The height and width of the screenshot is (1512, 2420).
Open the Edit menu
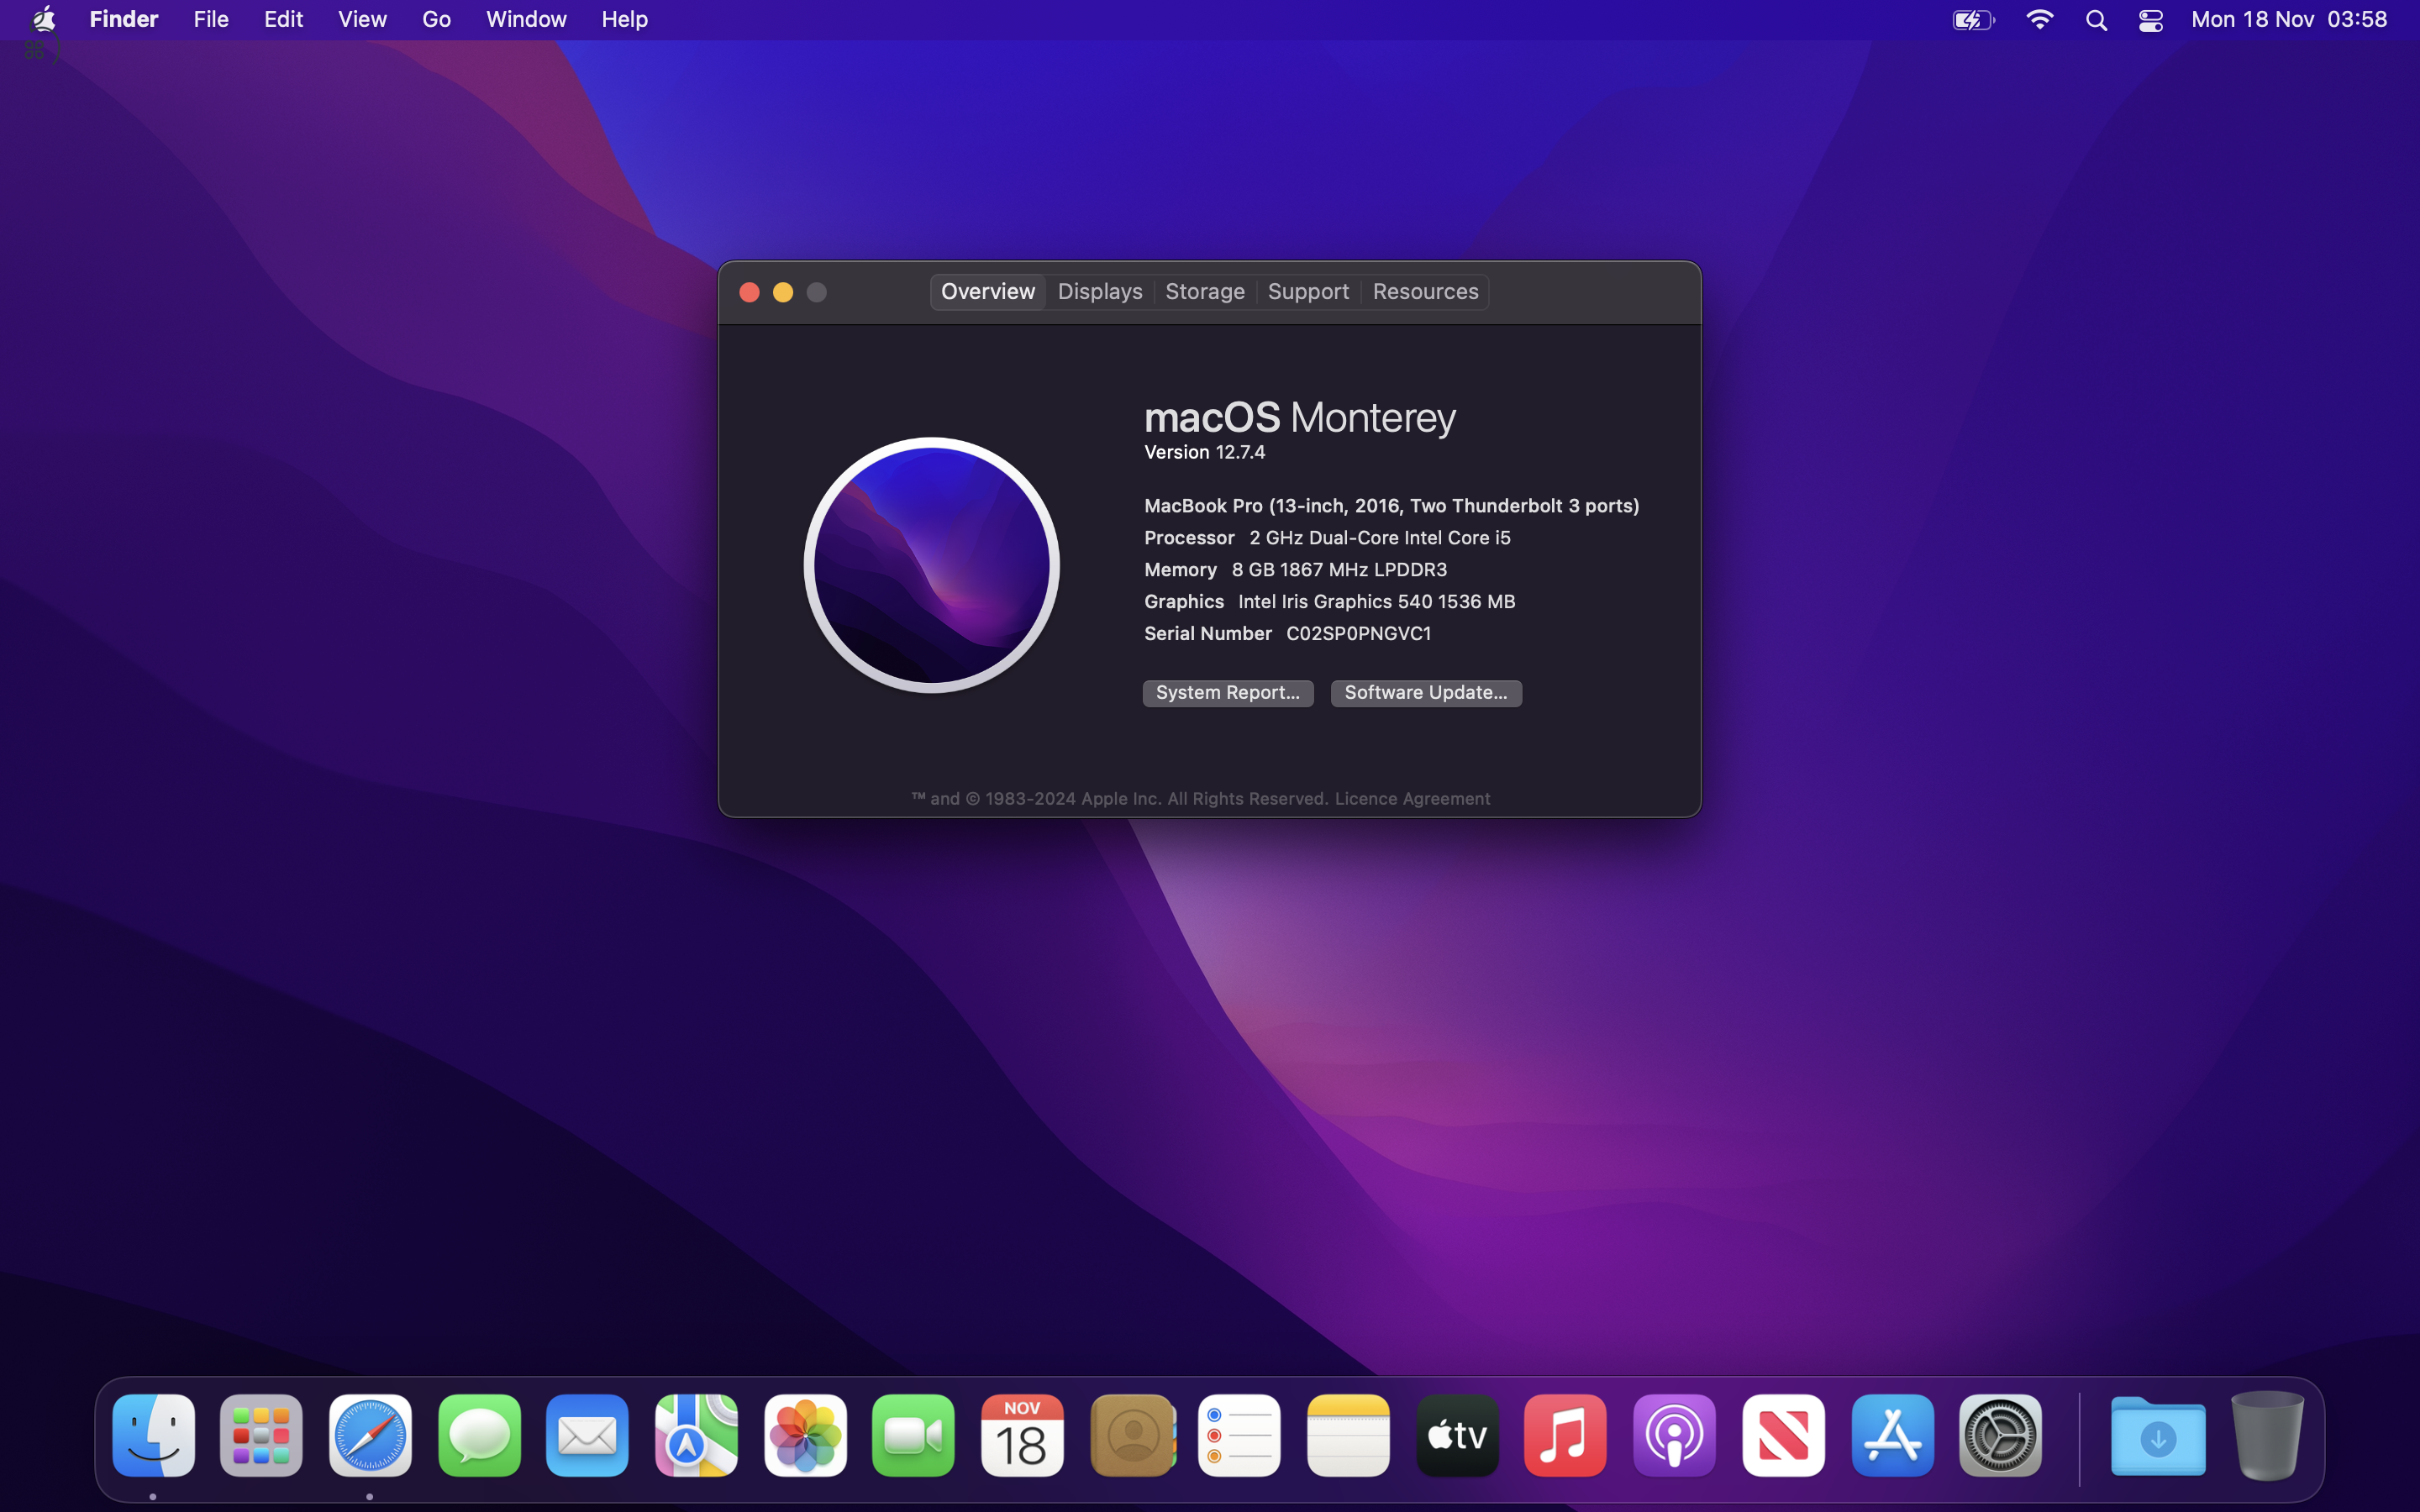click(x=284, y=19)
